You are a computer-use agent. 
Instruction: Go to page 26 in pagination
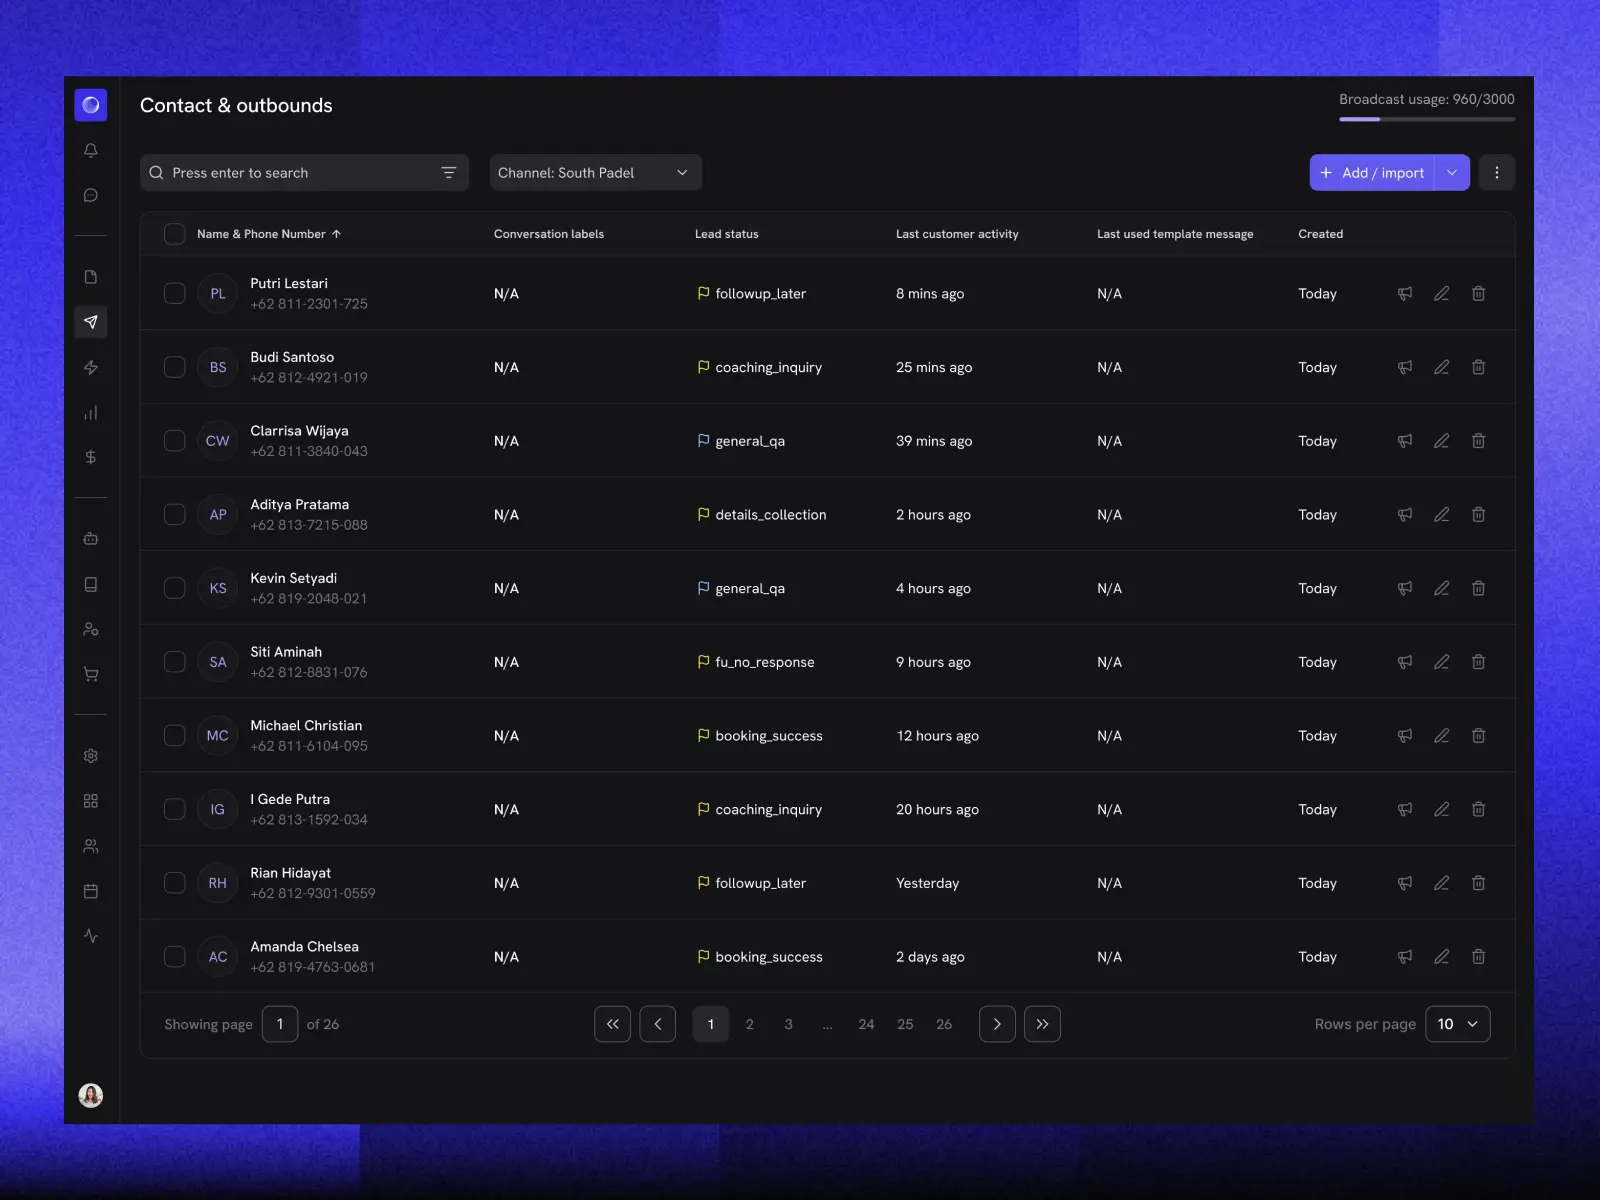[944, 1024]
